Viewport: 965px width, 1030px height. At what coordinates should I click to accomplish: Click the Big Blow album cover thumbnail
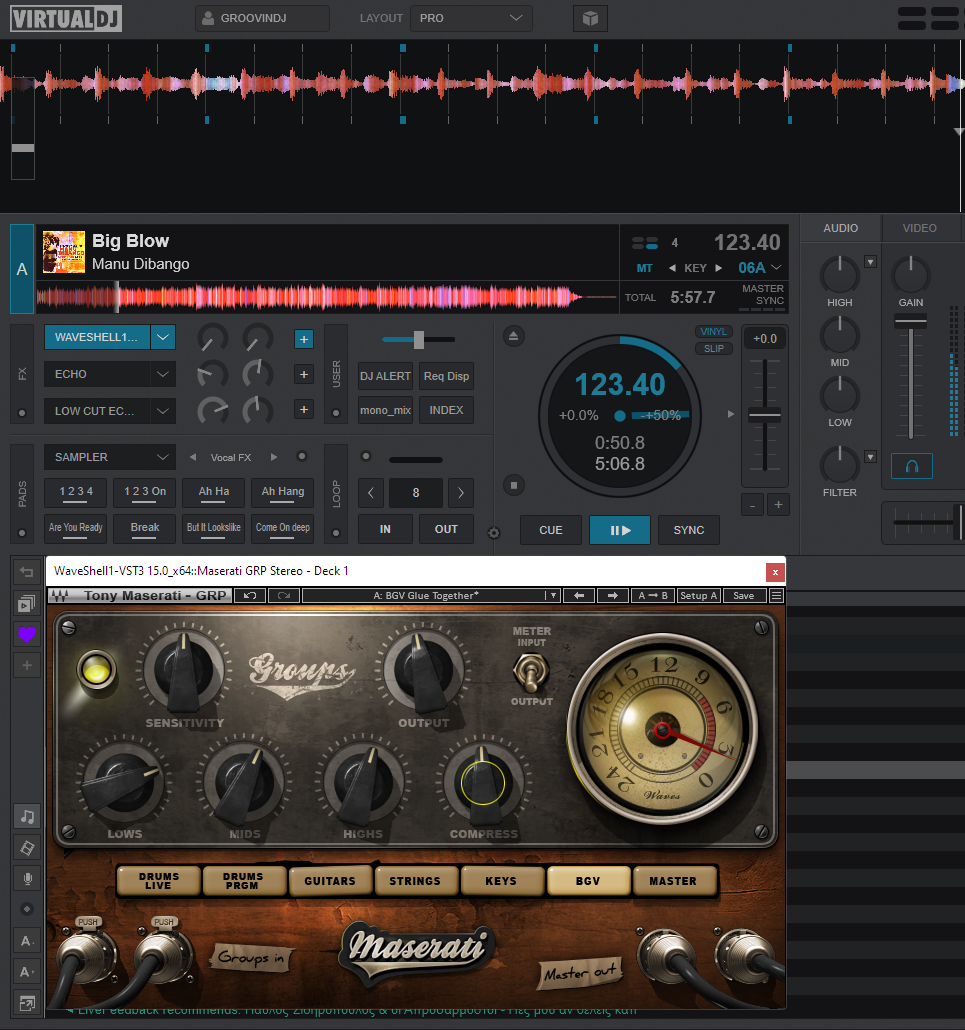(64, 252)
